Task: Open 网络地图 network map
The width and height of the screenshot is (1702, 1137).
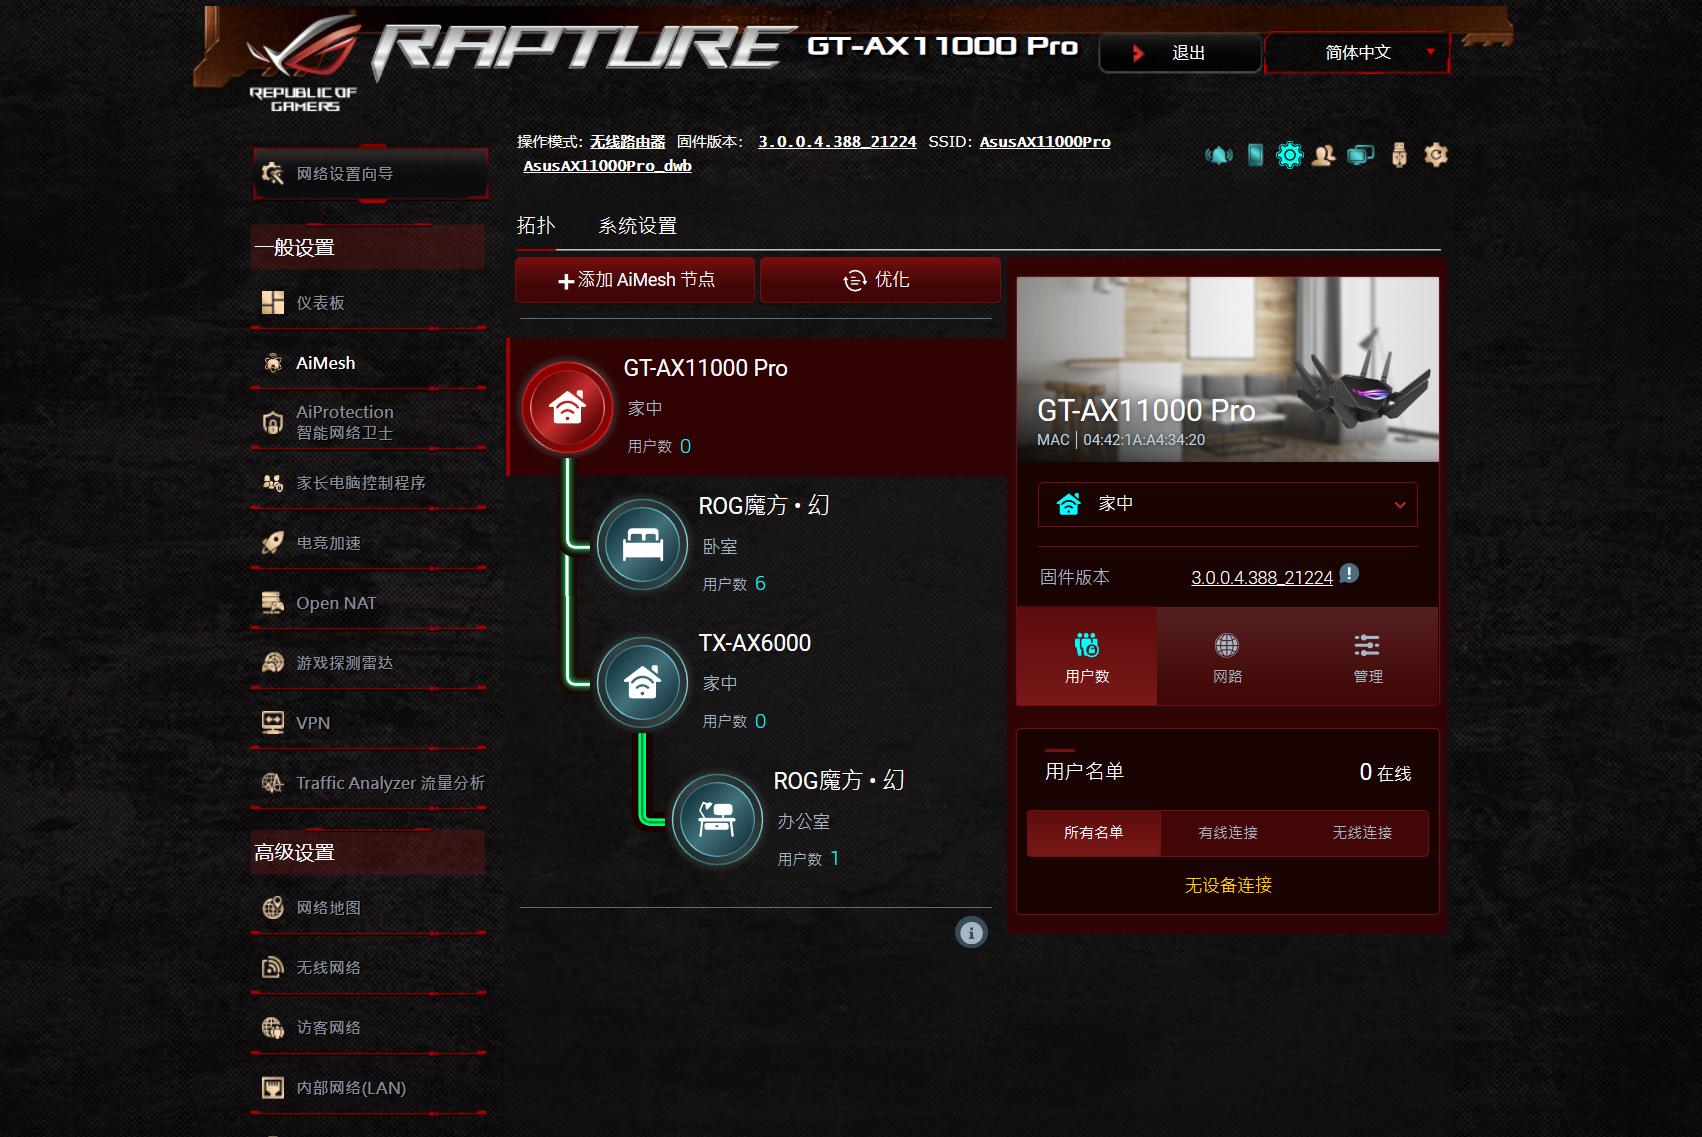Action: pos(368,908)
